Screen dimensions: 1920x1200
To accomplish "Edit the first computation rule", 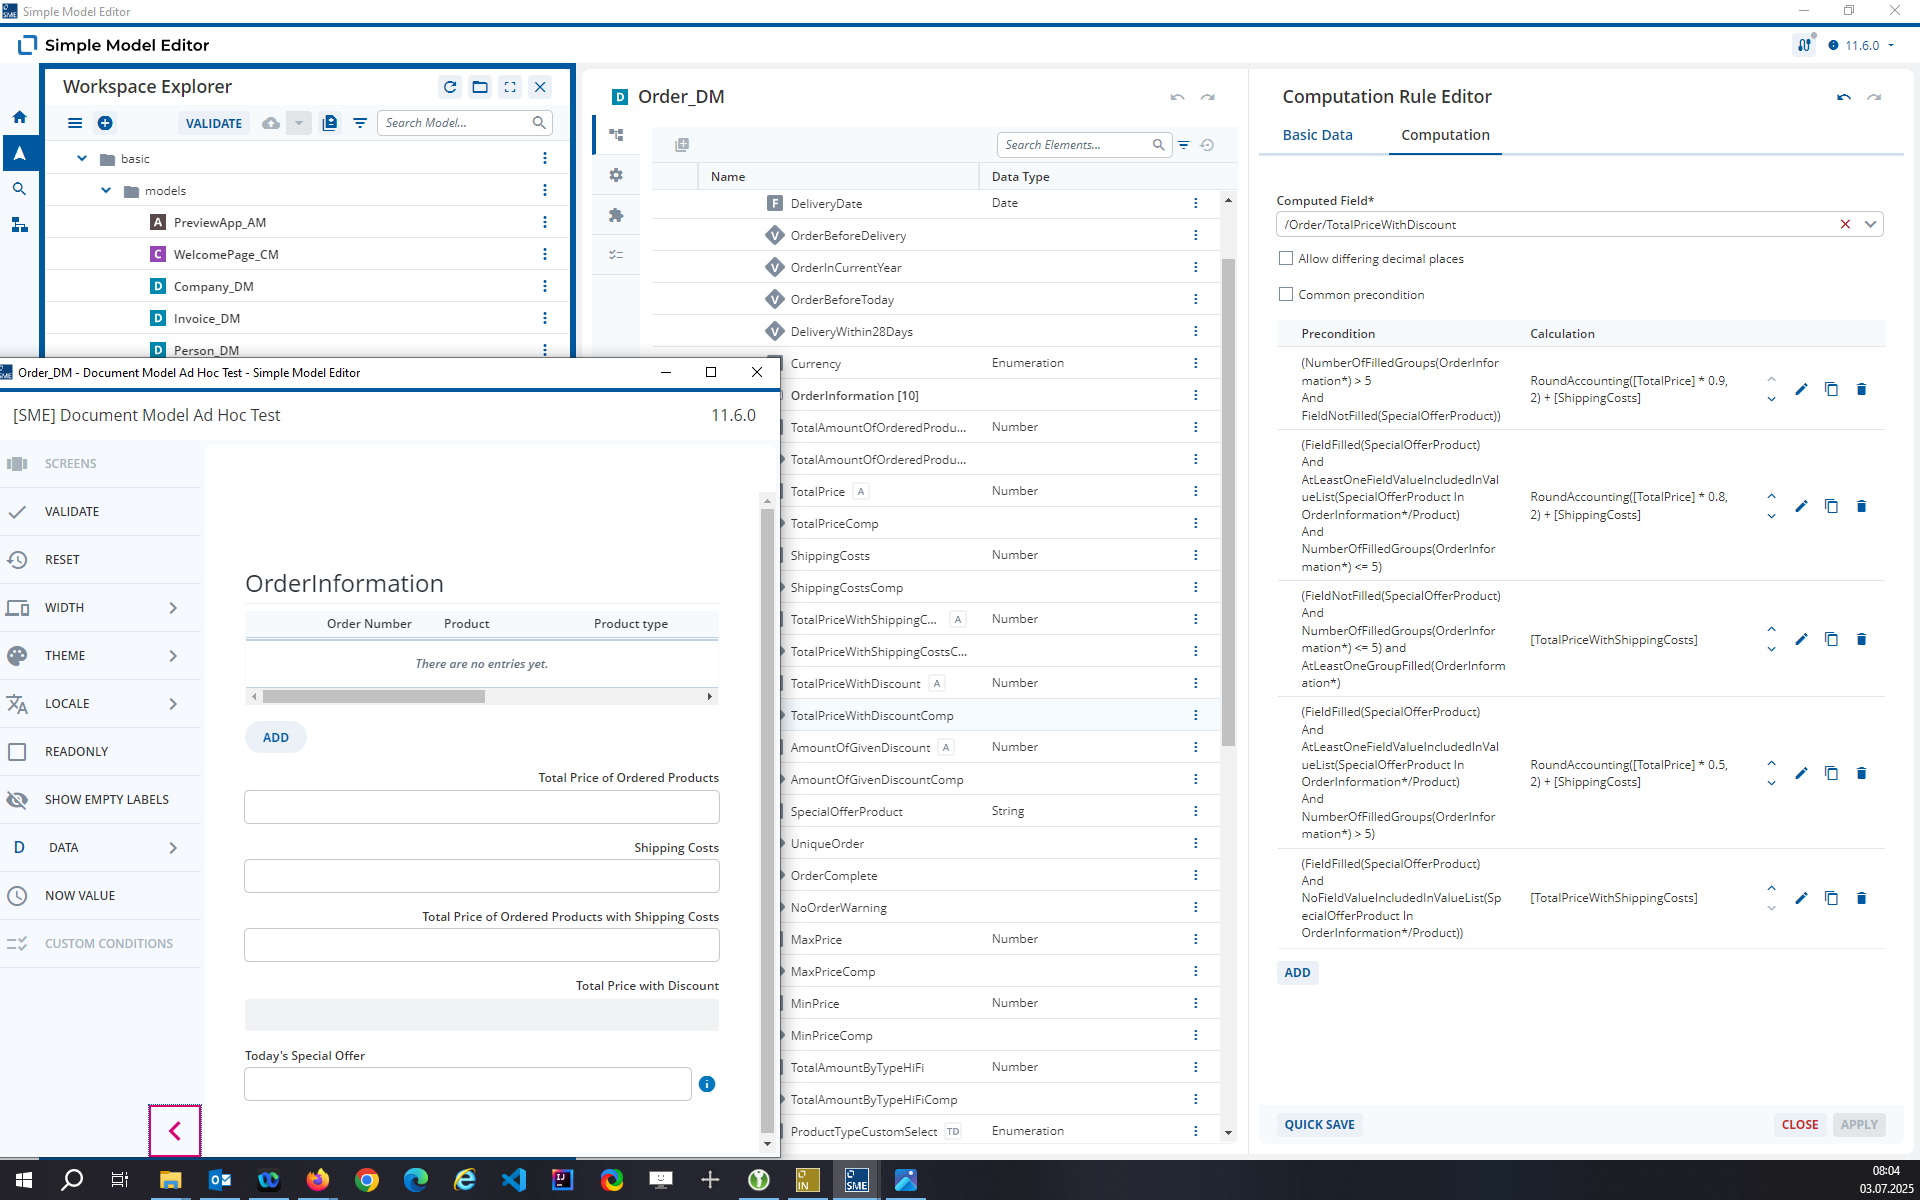I will click(1801, 389).
